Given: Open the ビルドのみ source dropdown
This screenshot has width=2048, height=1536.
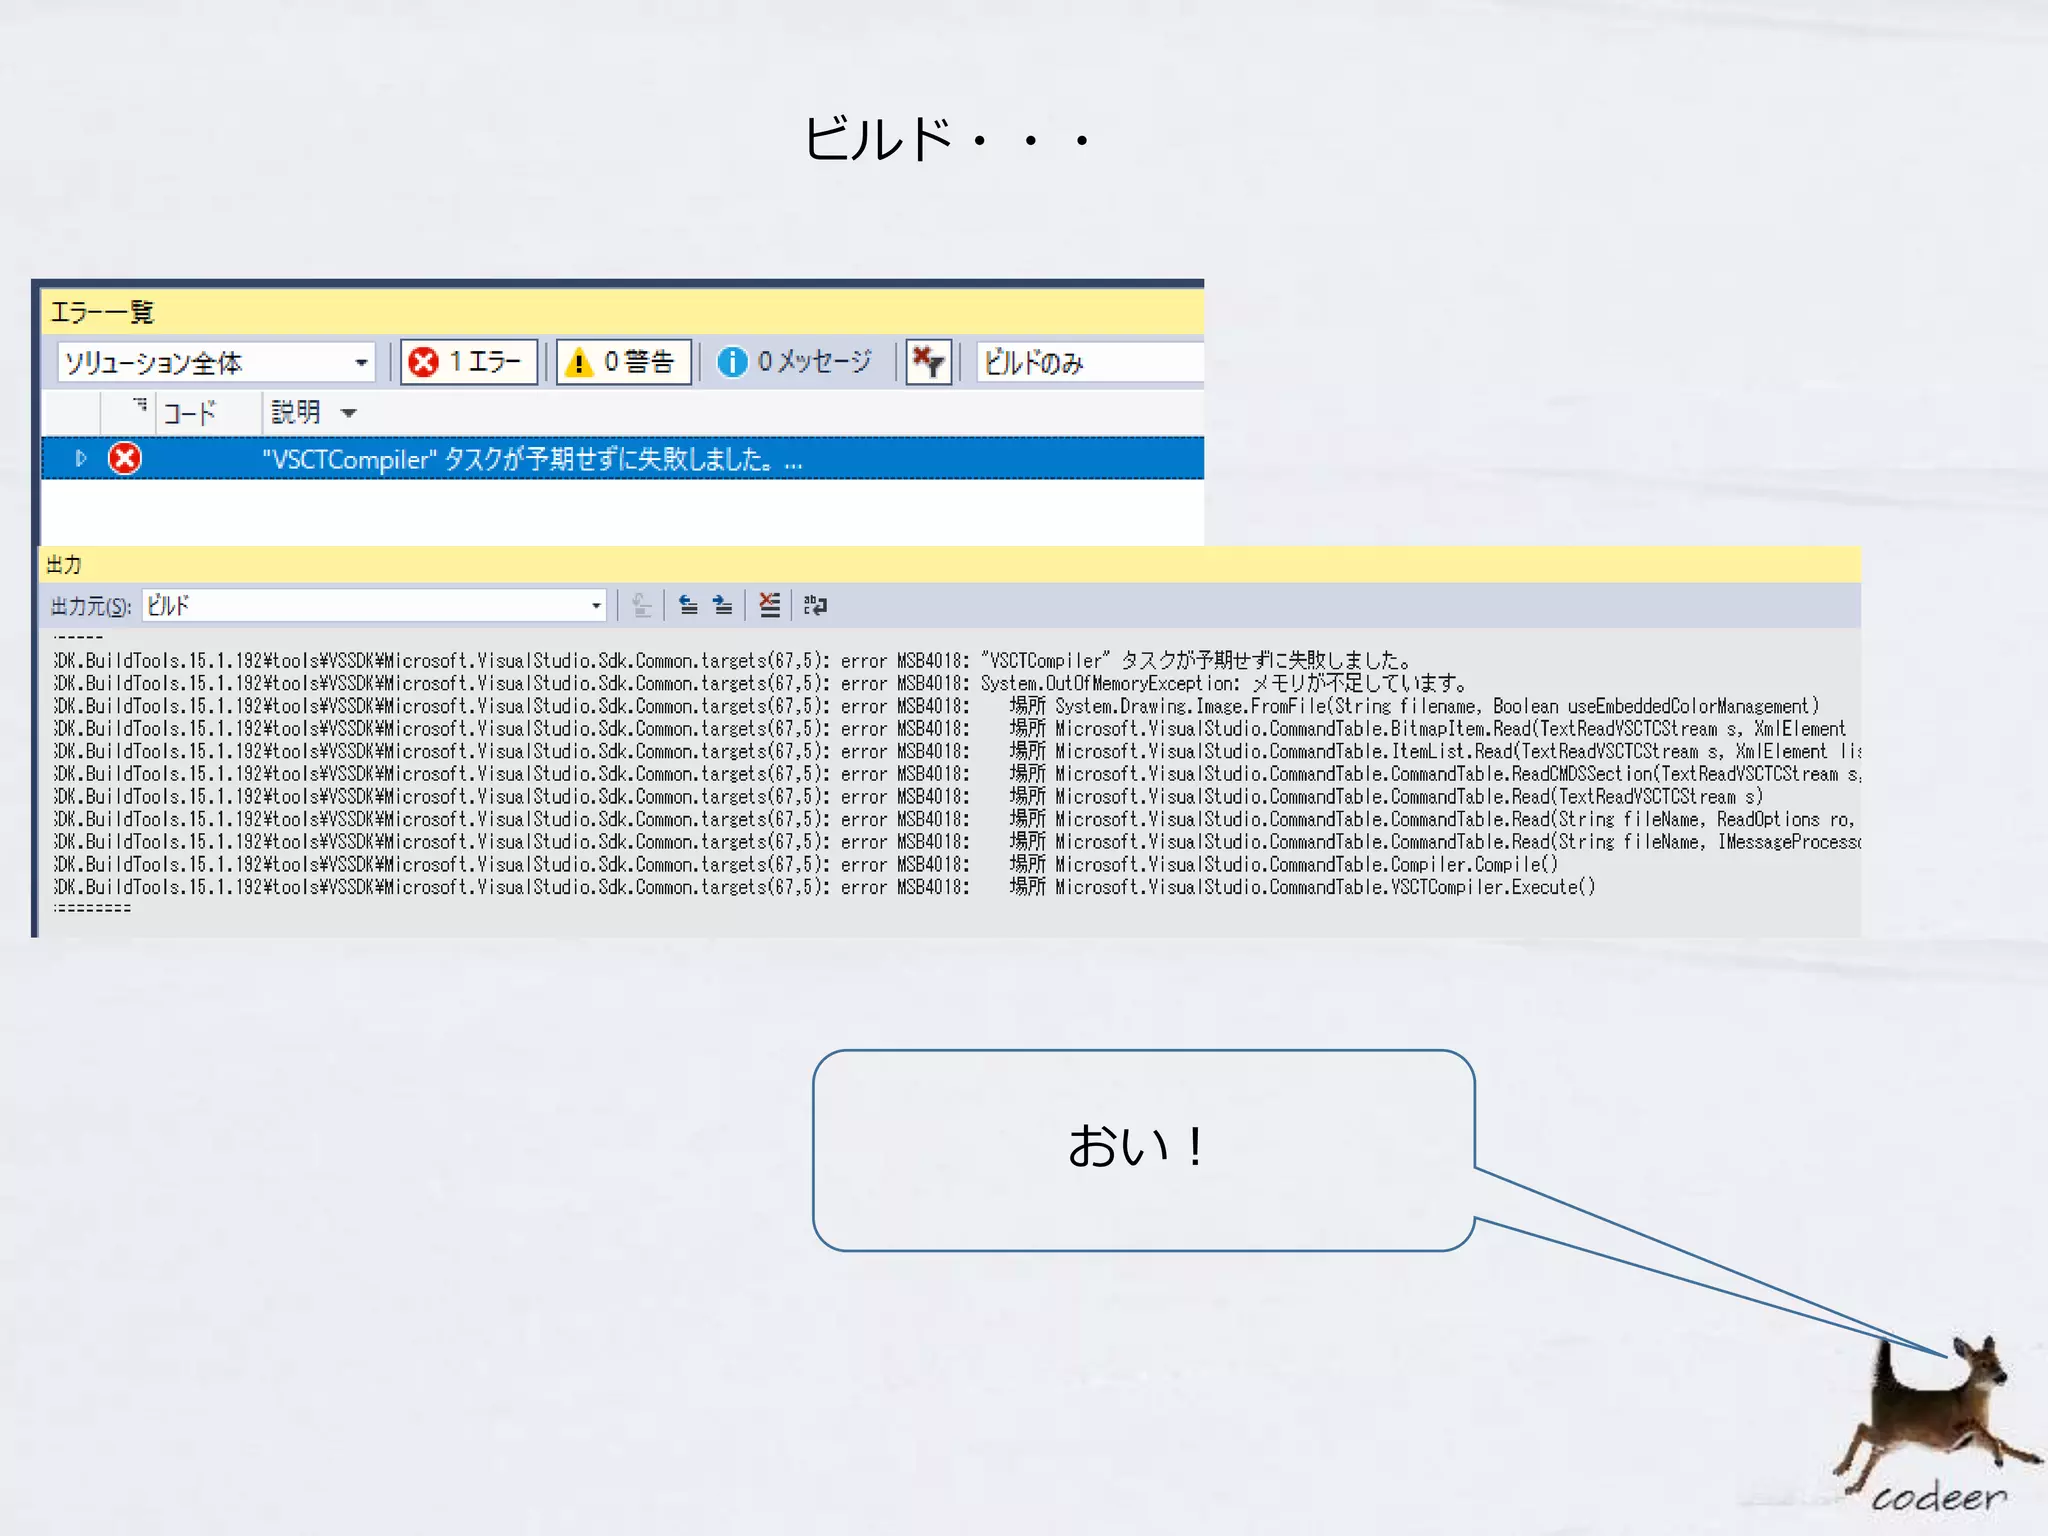Looking at the screenshot, I should [x=1090, y=362].
